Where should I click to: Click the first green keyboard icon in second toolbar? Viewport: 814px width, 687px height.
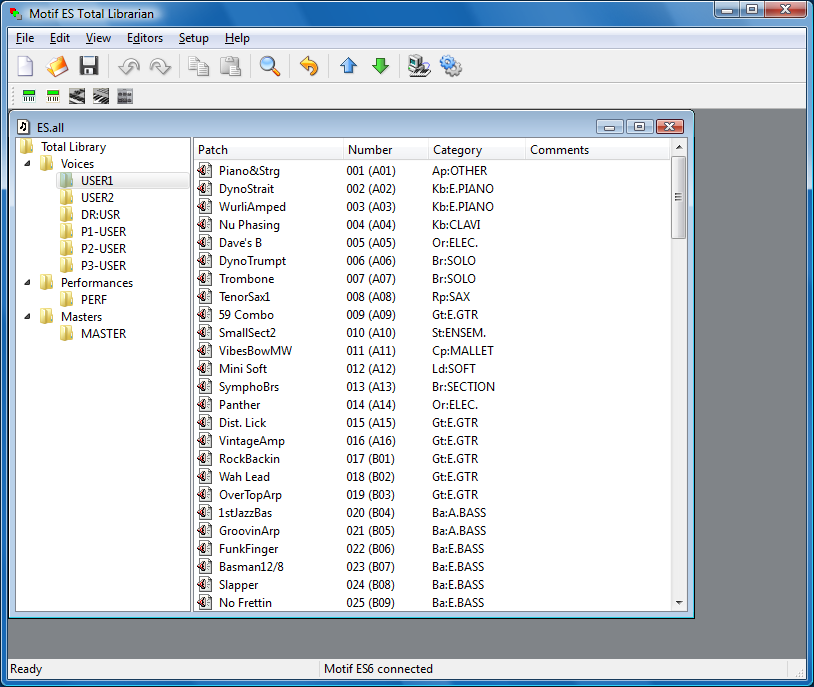click(29, 97)
